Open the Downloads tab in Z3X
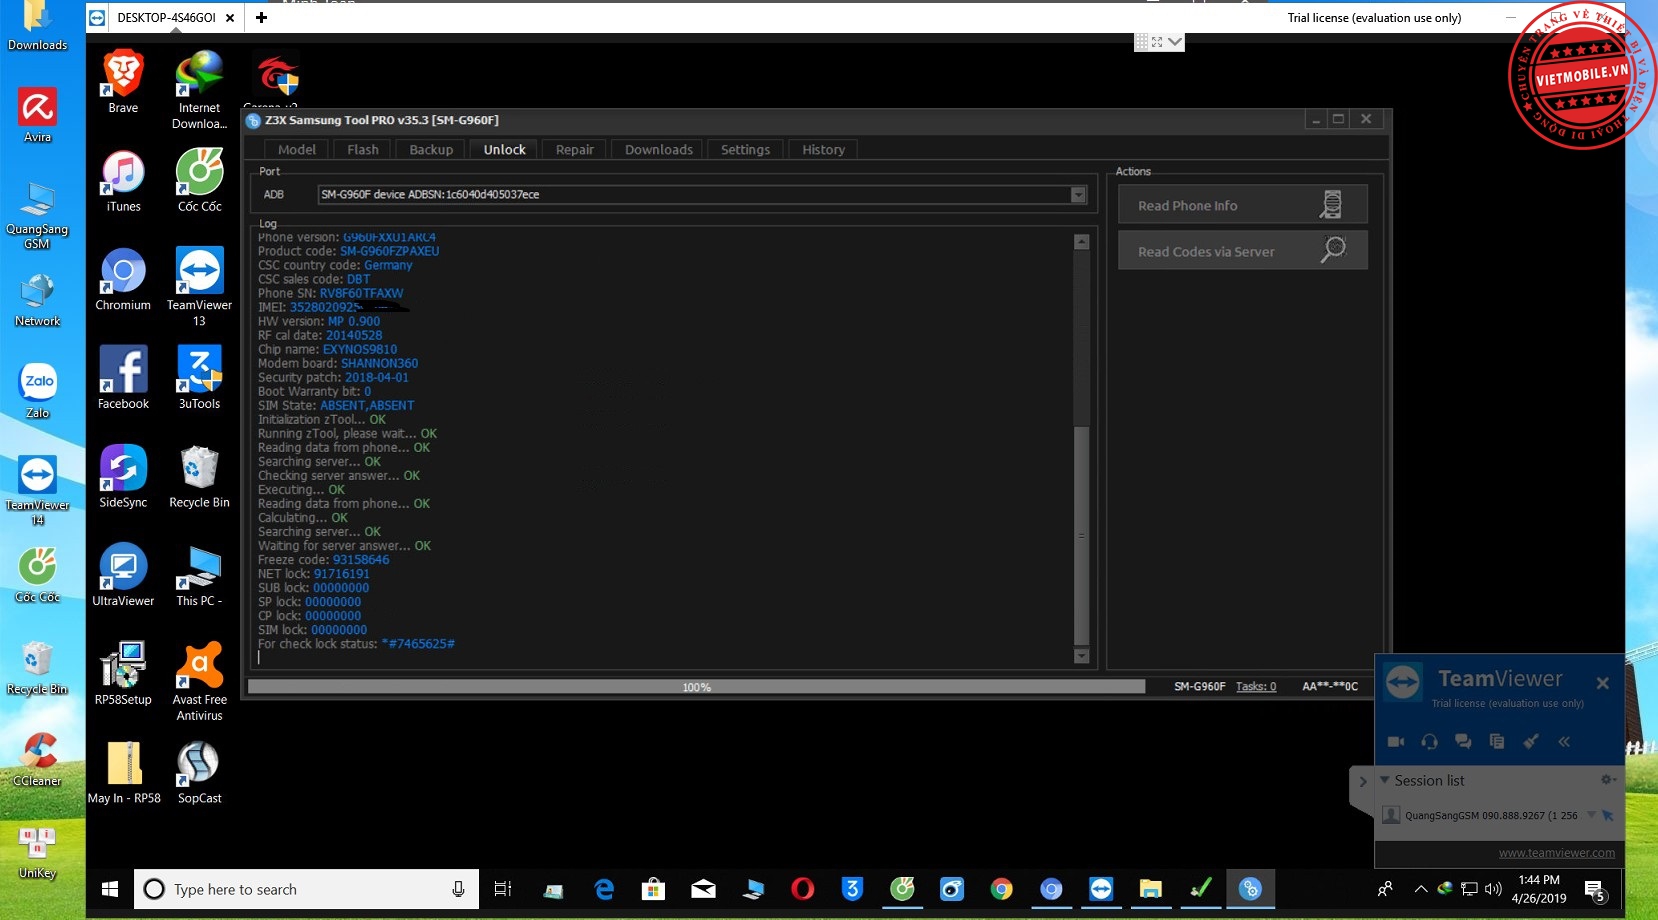This screenshot has height=920, width=1658. pyautogui.click(x=658, y=149)
